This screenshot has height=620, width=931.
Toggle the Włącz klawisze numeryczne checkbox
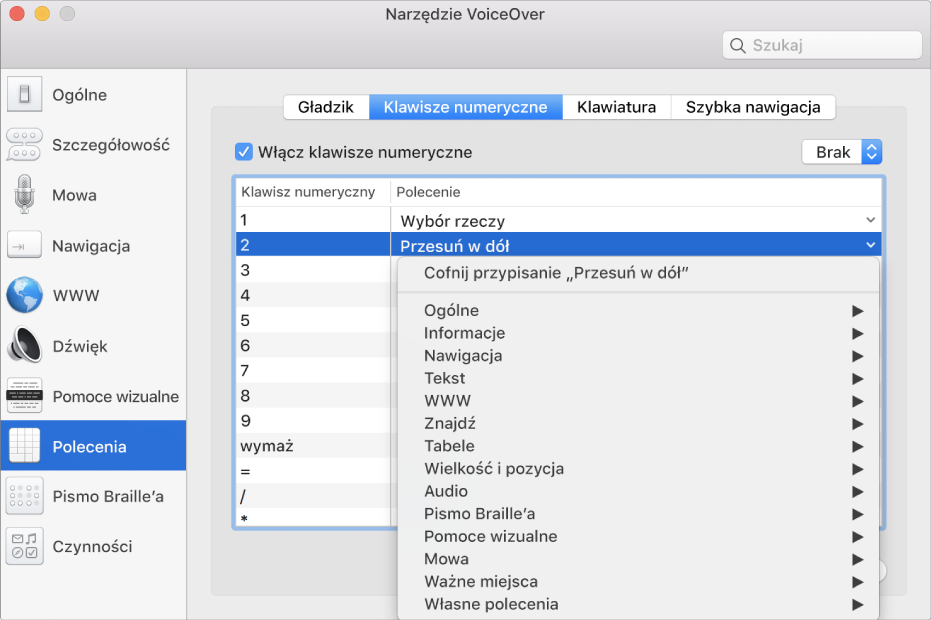point(243,152)
